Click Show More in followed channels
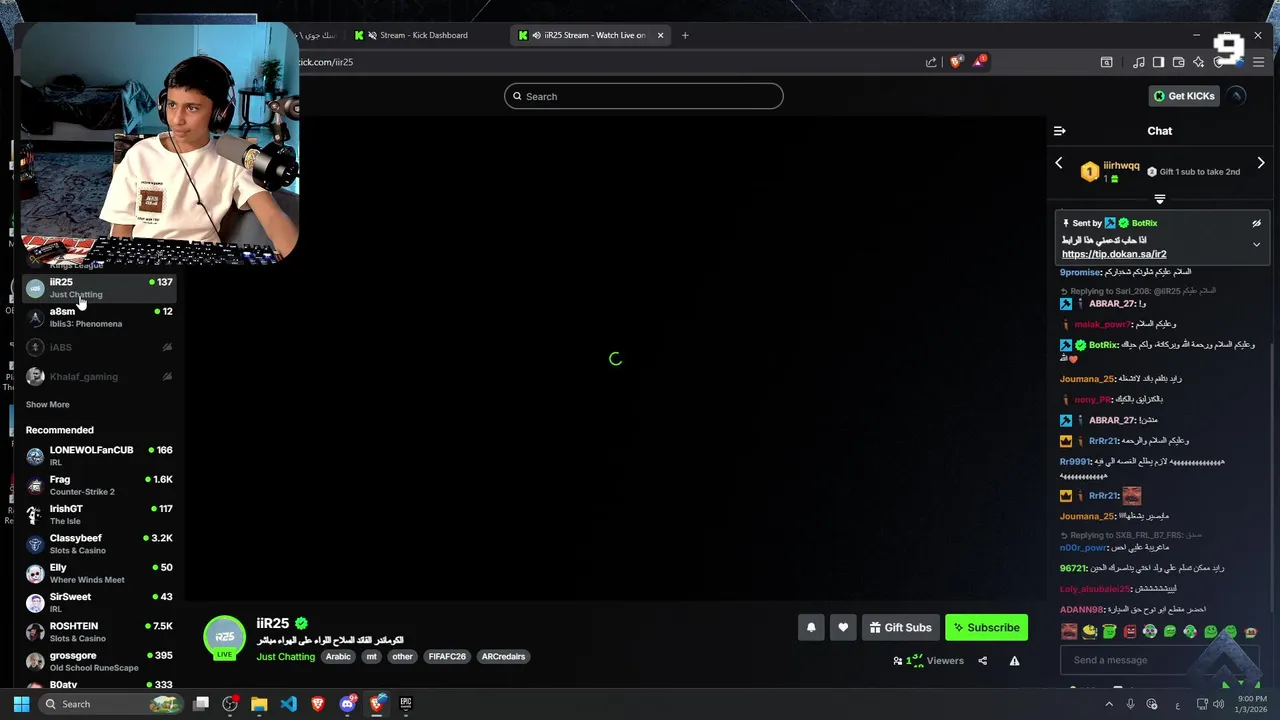1280x720 pixels. pyautogui.click(x=48, y=405)
